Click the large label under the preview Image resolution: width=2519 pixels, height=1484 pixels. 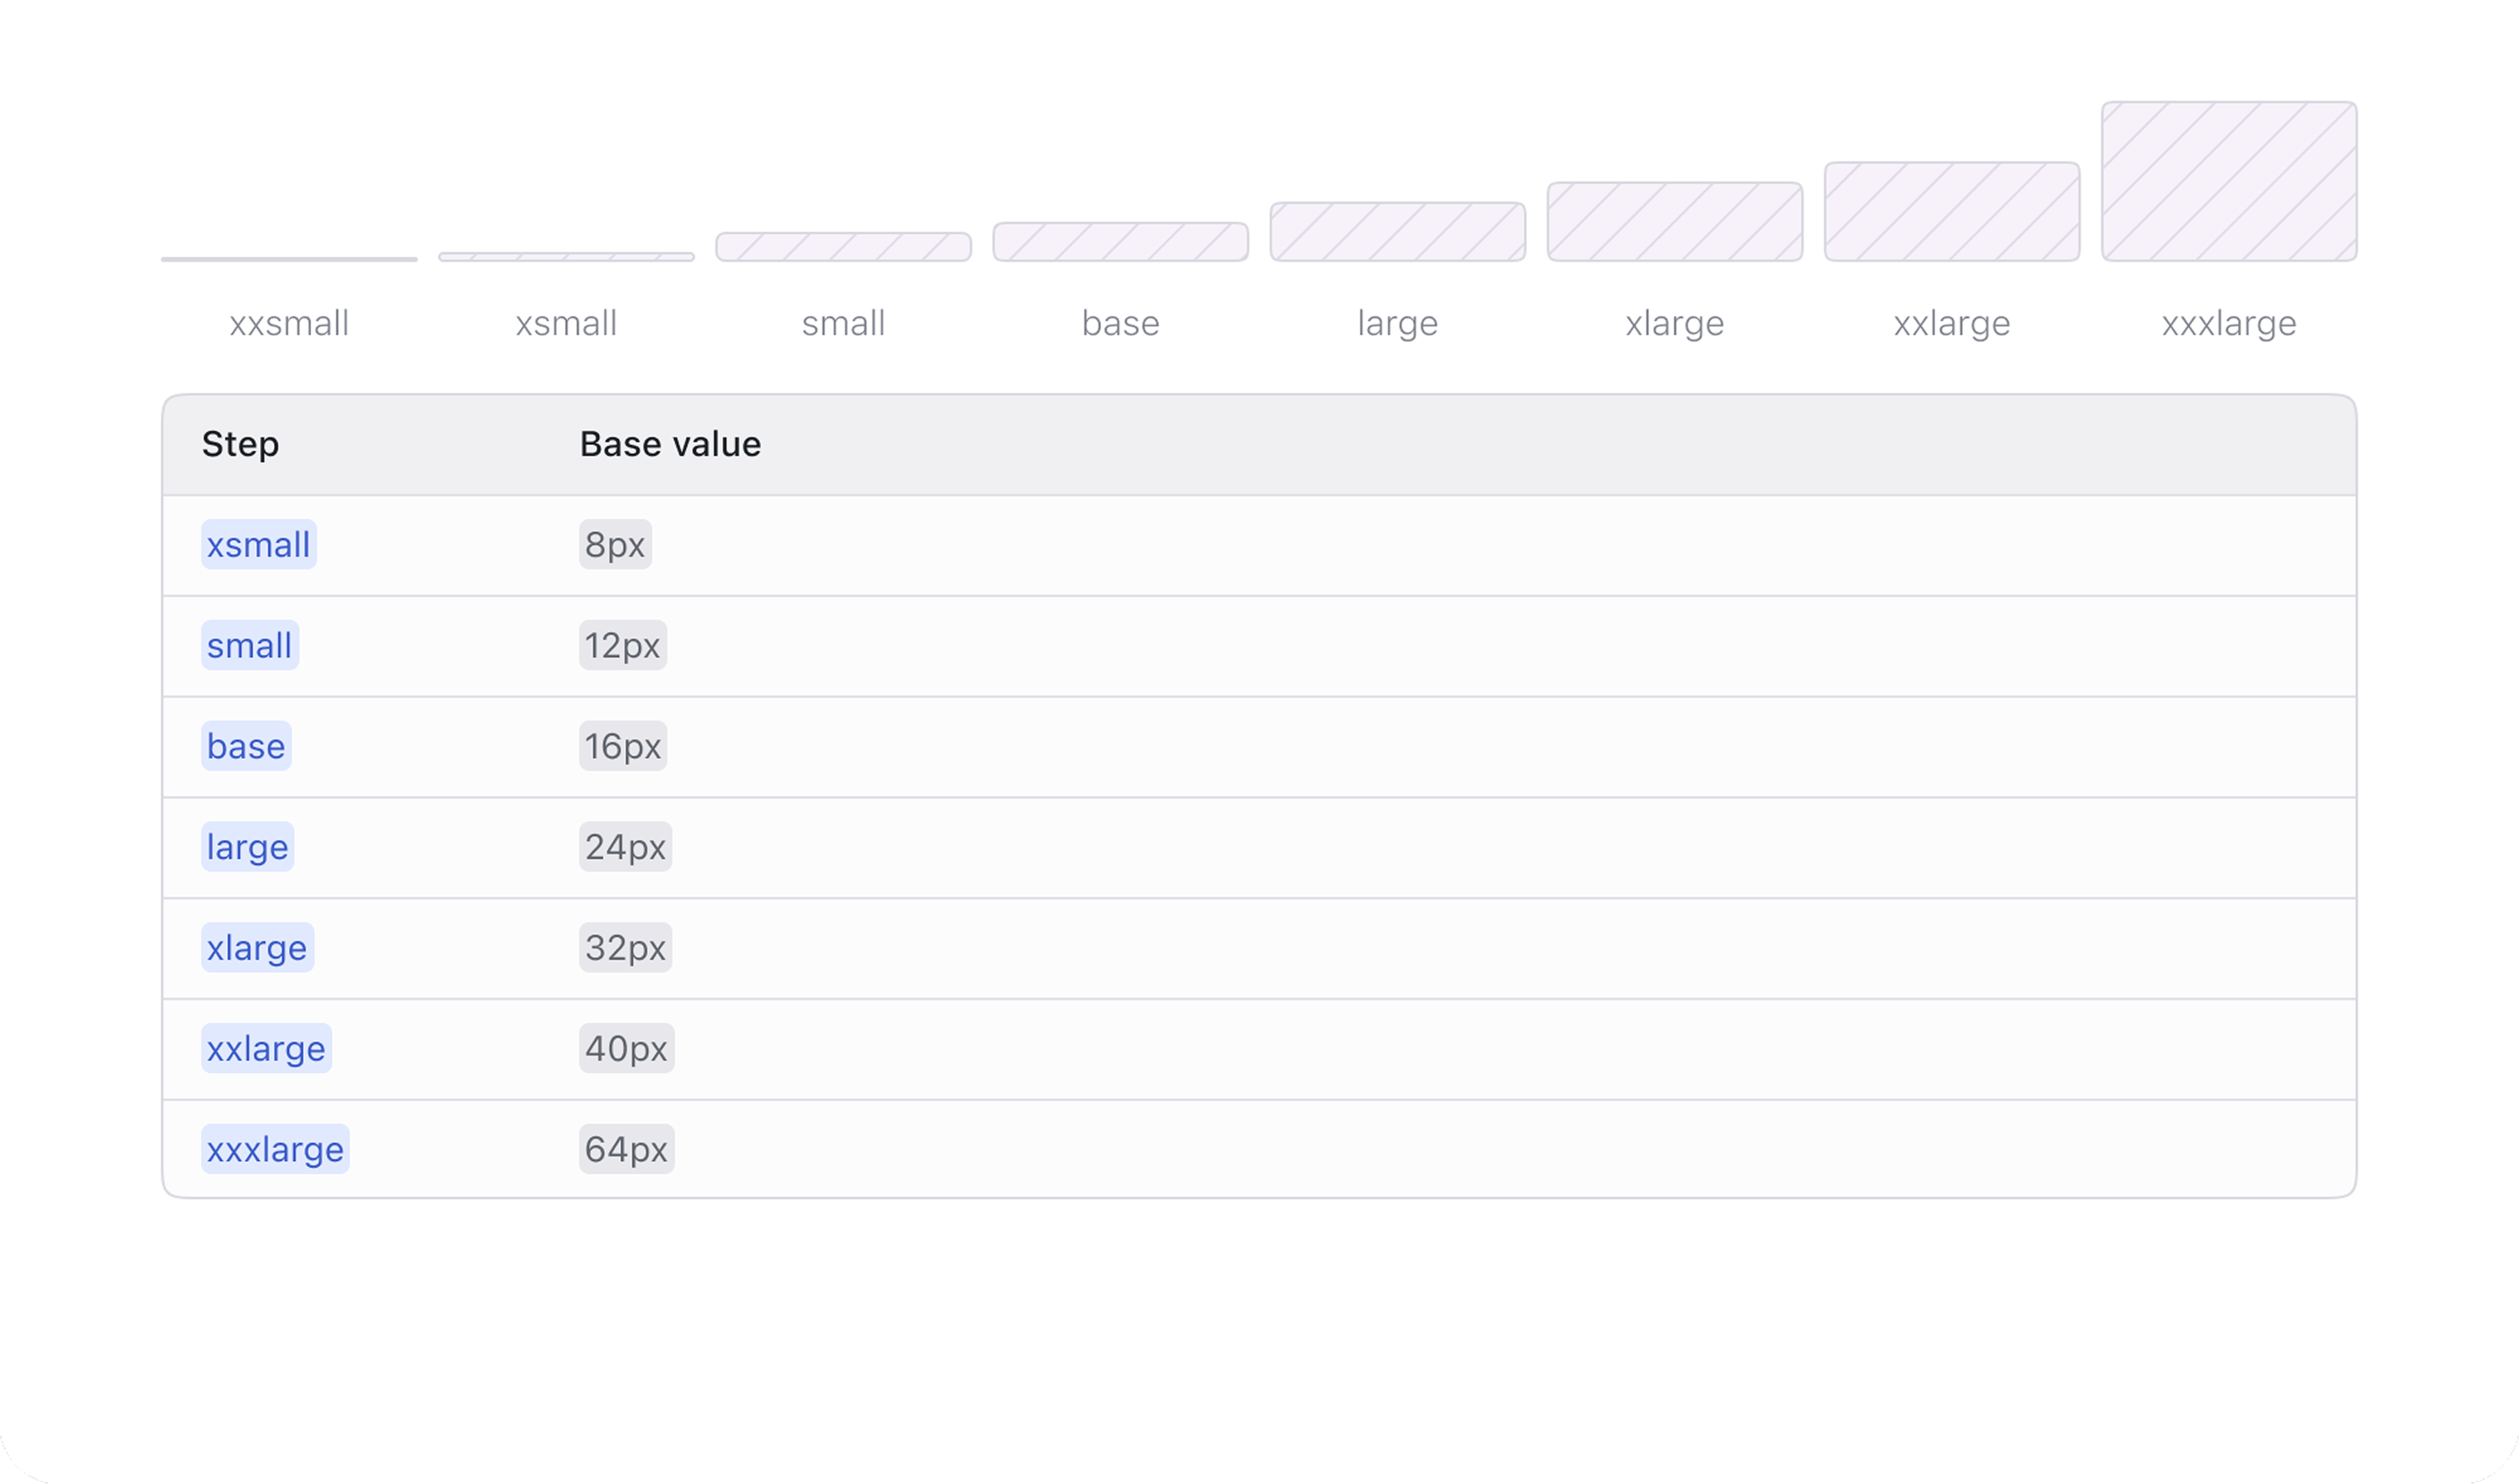(1397, 324)
